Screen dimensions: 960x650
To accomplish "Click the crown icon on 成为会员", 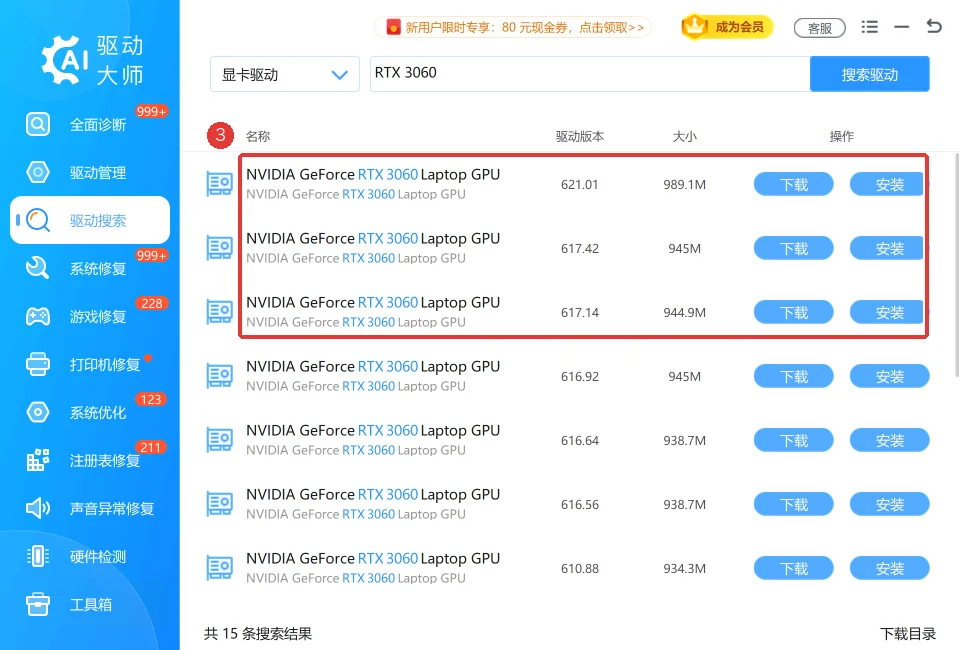I will (695, 26).
